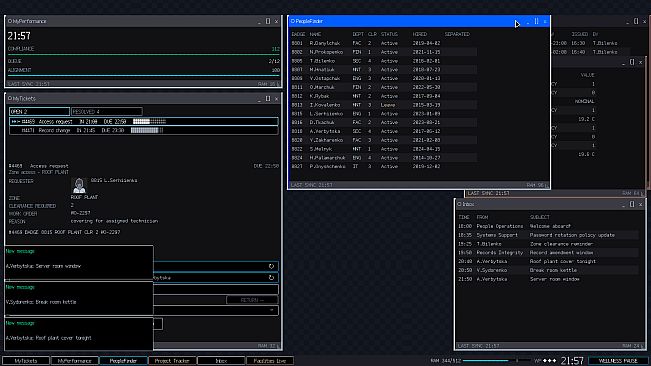The height and width of the screenshot is (366, 651).
Task: Minimize the Facilities Live window
Action: tap(623, 62)
